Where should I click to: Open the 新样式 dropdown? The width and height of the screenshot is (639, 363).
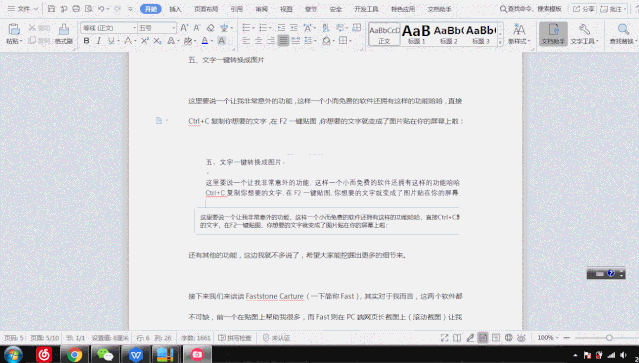(x=519, y=33)
